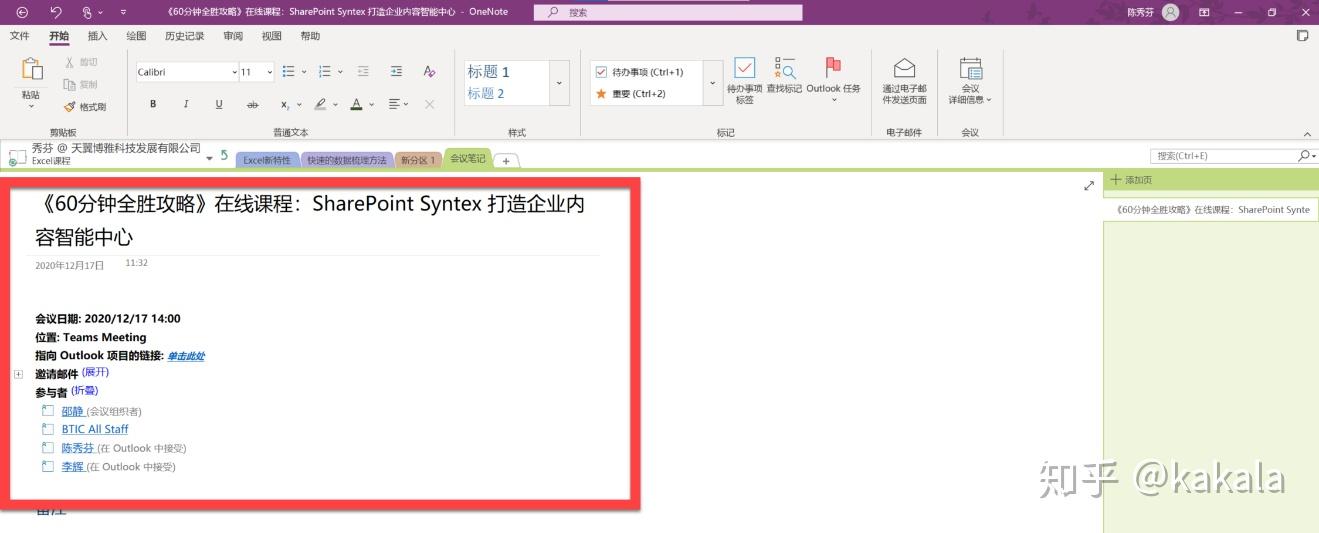Open highlight color picker arrow
Viewport: 1319px width, 533px height.
336,104
